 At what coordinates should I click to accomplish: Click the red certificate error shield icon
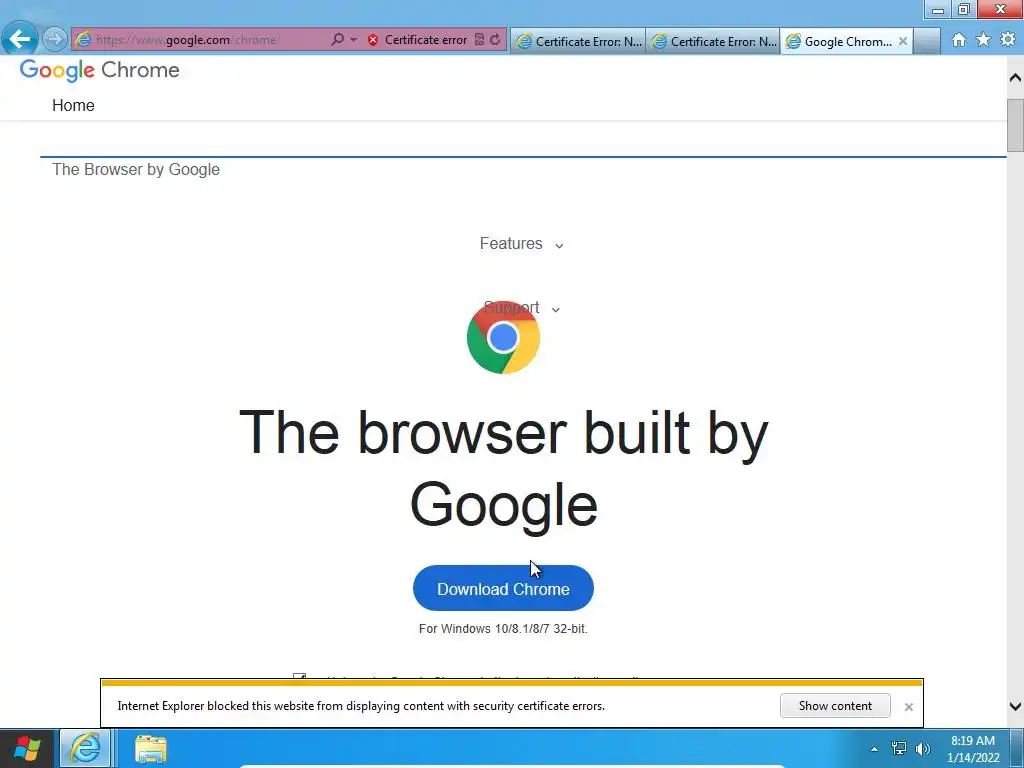point(373,40)
